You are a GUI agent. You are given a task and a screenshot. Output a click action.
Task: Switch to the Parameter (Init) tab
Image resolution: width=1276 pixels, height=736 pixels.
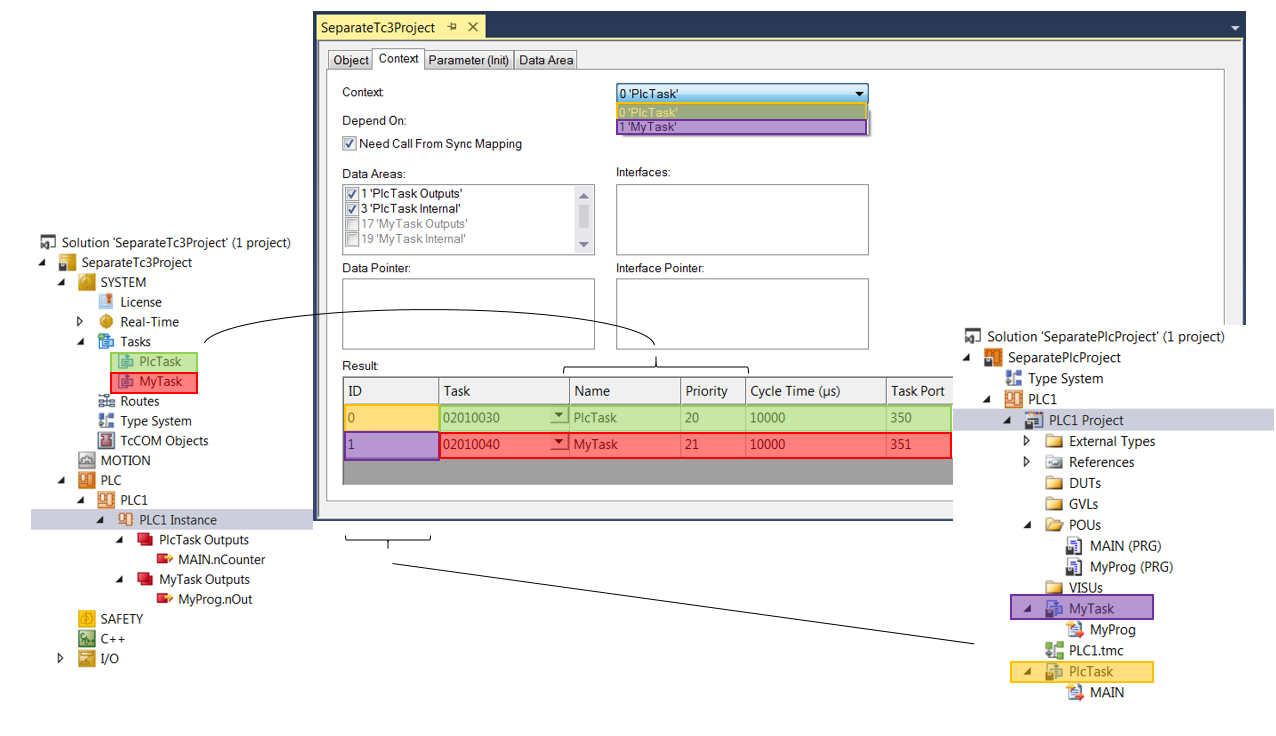click(x=469, y=60)
